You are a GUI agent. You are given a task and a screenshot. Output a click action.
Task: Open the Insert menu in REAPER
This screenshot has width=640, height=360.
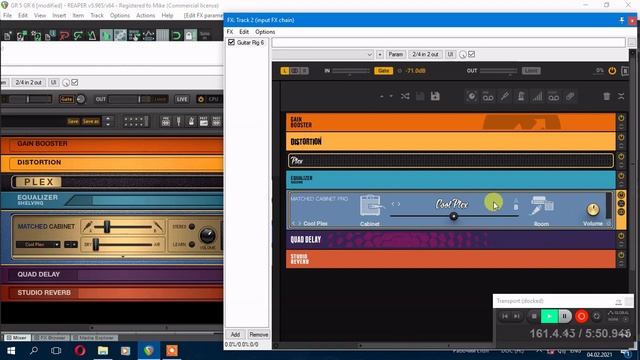point(59,16)
